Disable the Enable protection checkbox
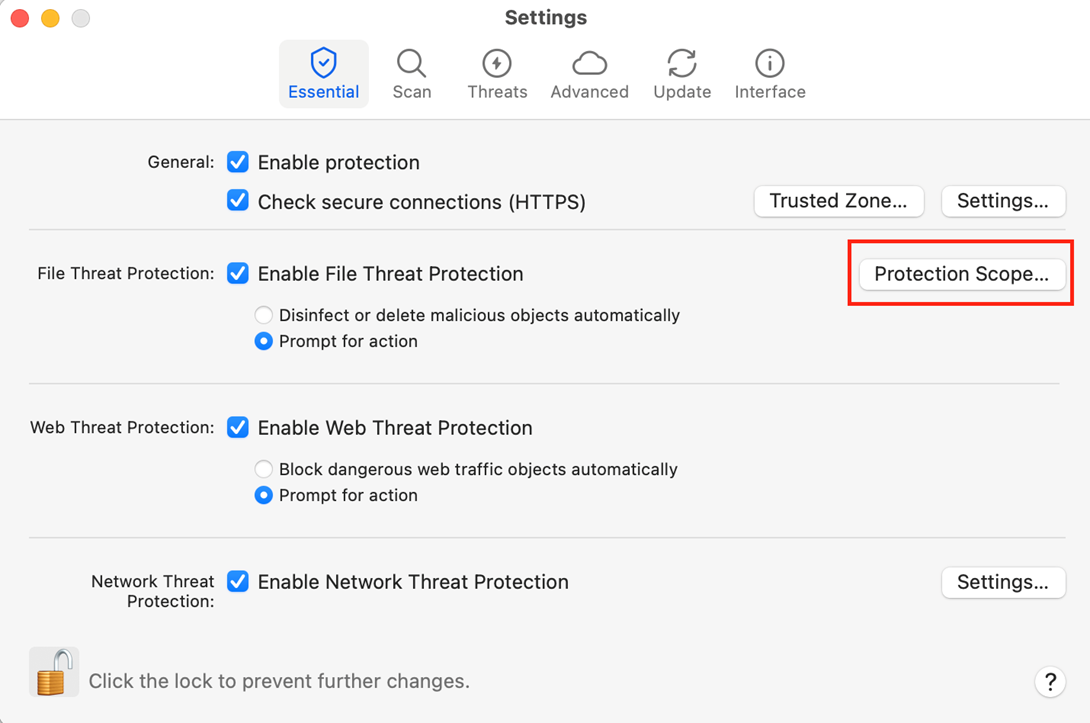The height and width of the screenshot is (723, 1090). click(238, 162)
